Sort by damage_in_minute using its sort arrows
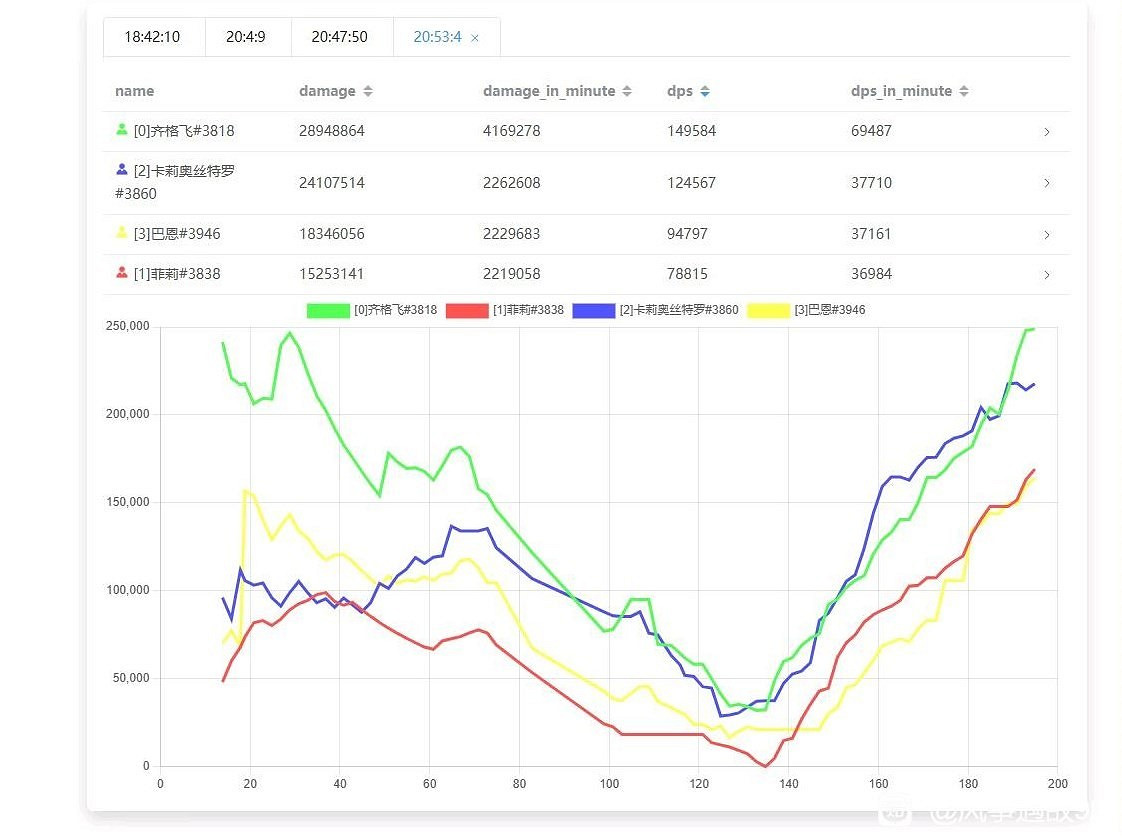 tap(627, 91)
